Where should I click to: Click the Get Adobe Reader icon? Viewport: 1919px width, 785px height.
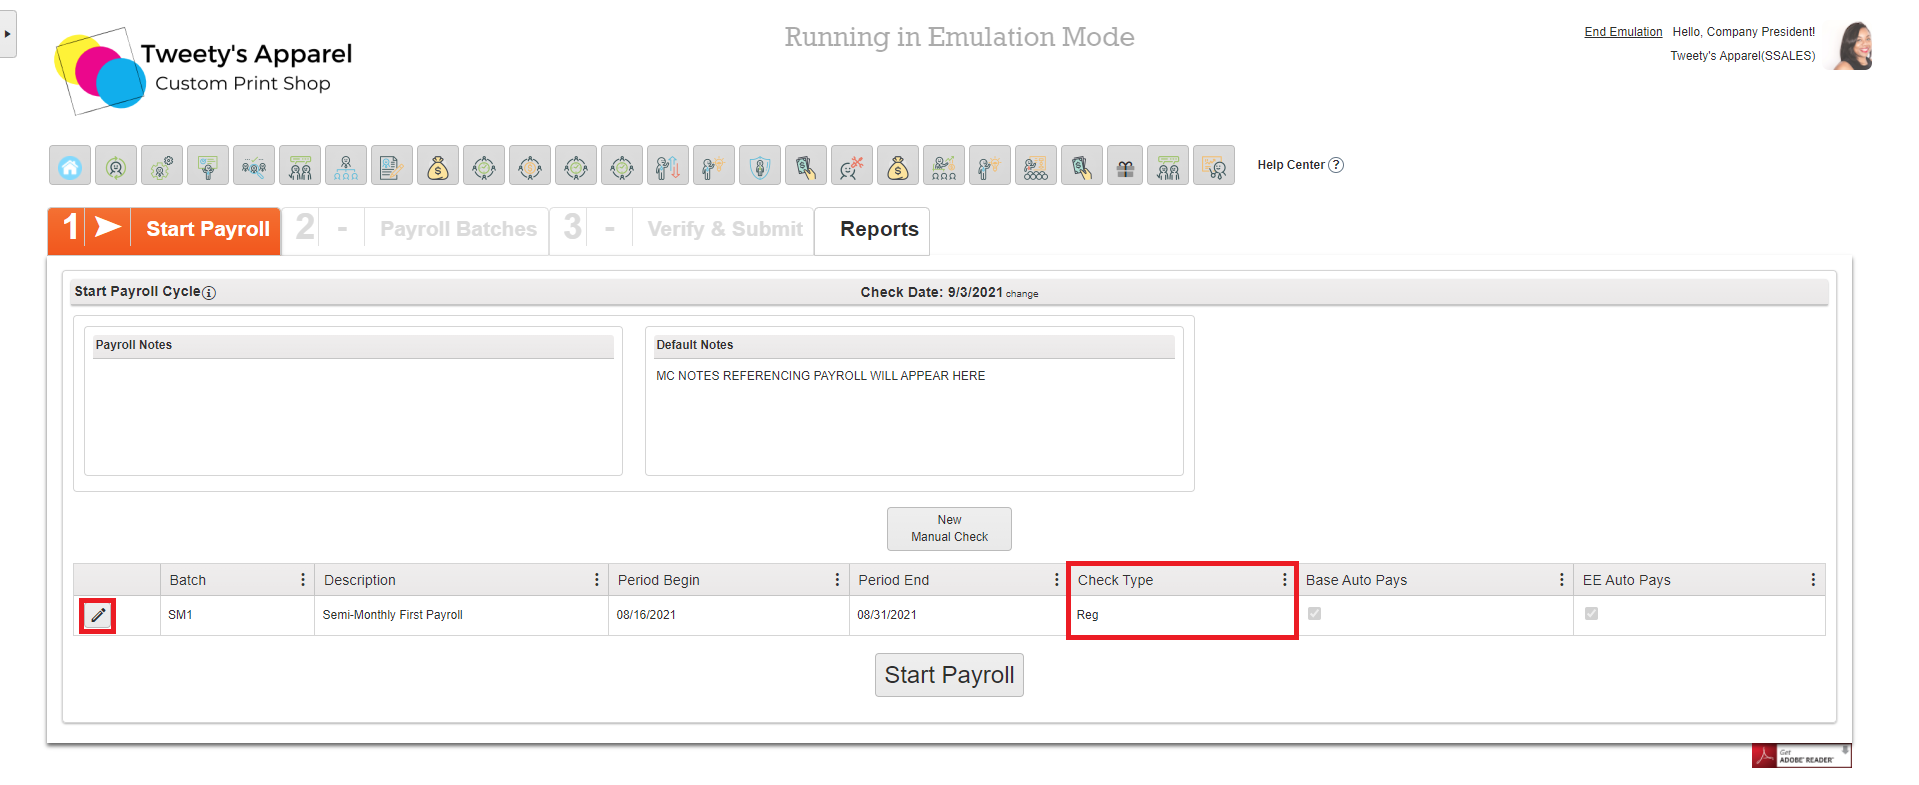[1801, 756]
